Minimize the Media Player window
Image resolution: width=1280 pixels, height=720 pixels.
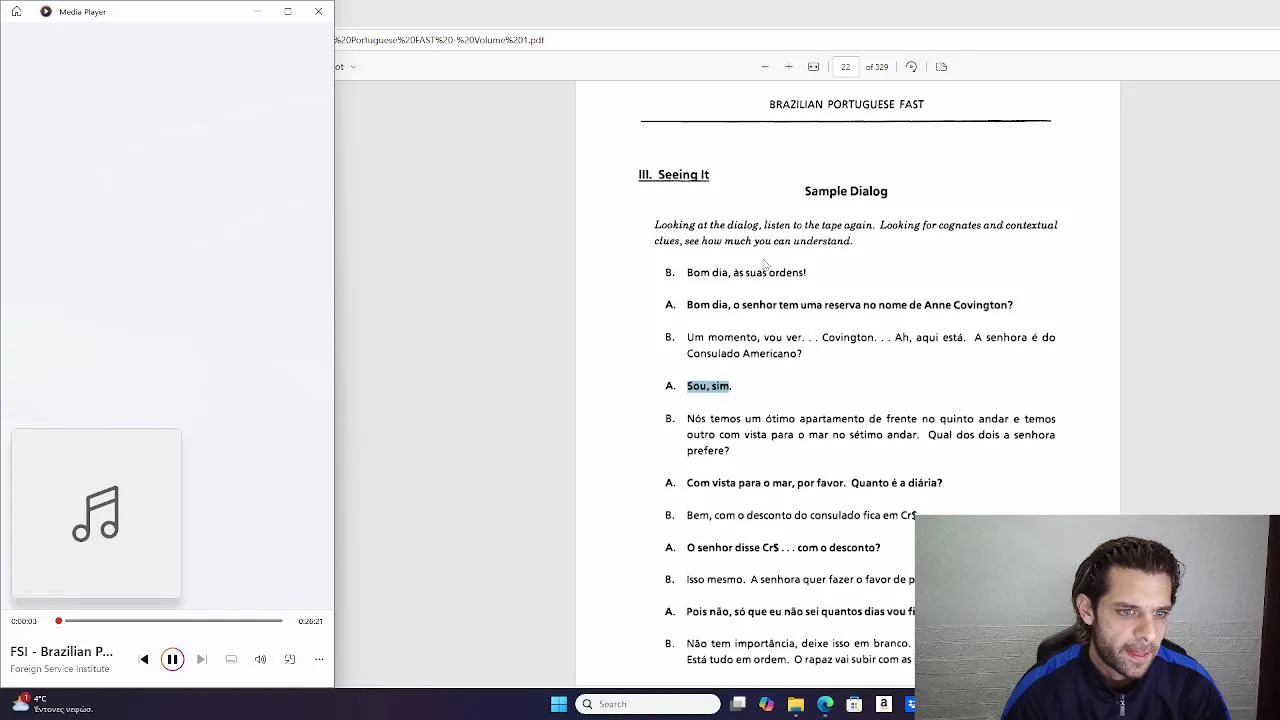pyautogui.click(x=258, y=12)
